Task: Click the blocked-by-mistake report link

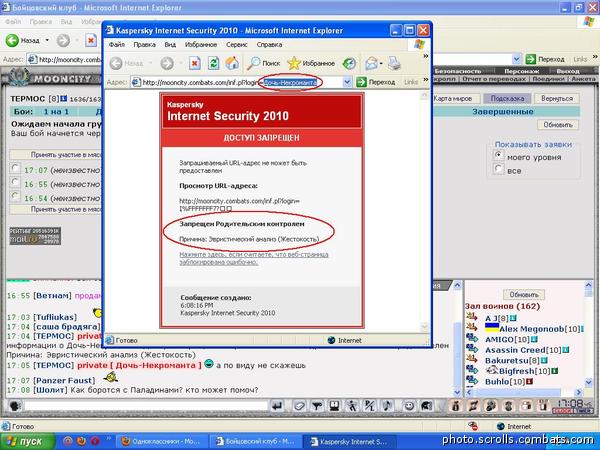Action: pyautogui.click(x=254, y=258)
